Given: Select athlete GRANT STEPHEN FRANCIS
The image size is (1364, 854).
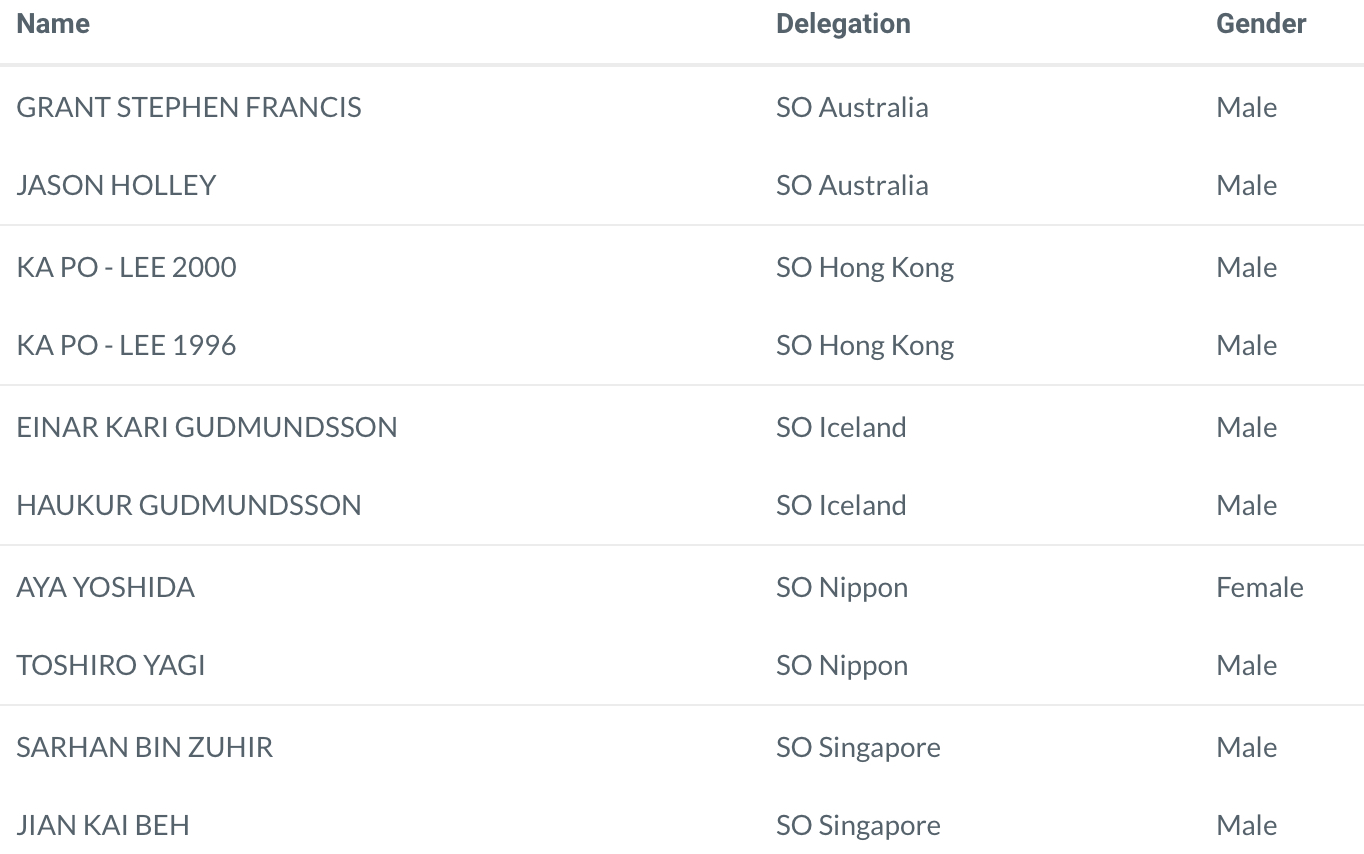Looking at the screenshot, I should tap(189, 107).
